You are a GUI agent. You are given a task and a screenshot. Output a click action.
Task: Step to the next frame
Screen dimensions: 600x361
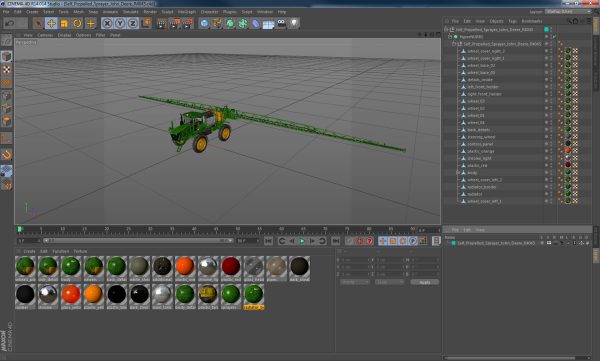click(312, 241)
